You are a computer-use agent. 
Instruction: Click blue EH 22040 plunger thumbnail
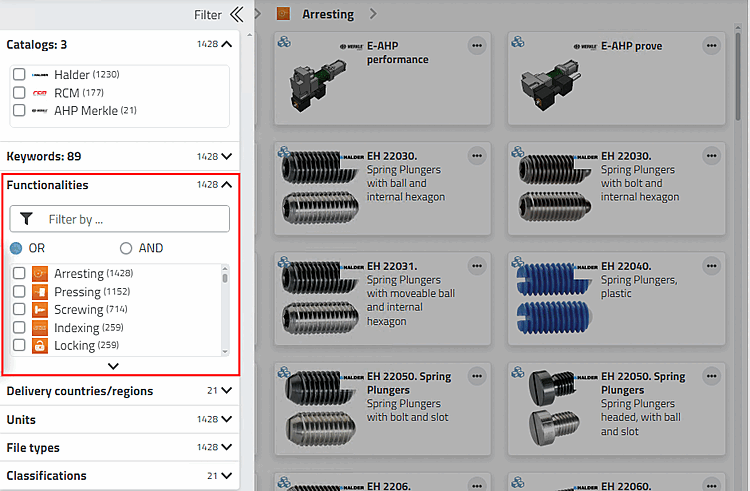[x=554, y=299]
